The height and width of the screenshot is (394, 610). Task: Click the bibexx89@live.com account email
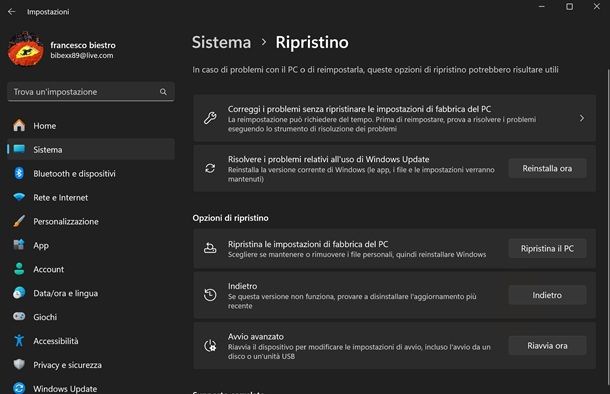[82, 55]
